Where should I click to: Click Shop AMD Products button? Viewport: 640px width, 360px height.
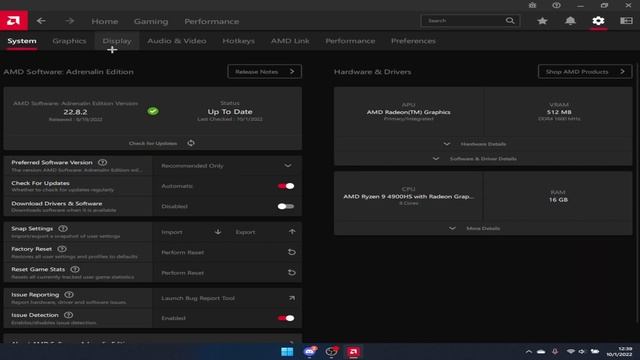tap(585, 71)
